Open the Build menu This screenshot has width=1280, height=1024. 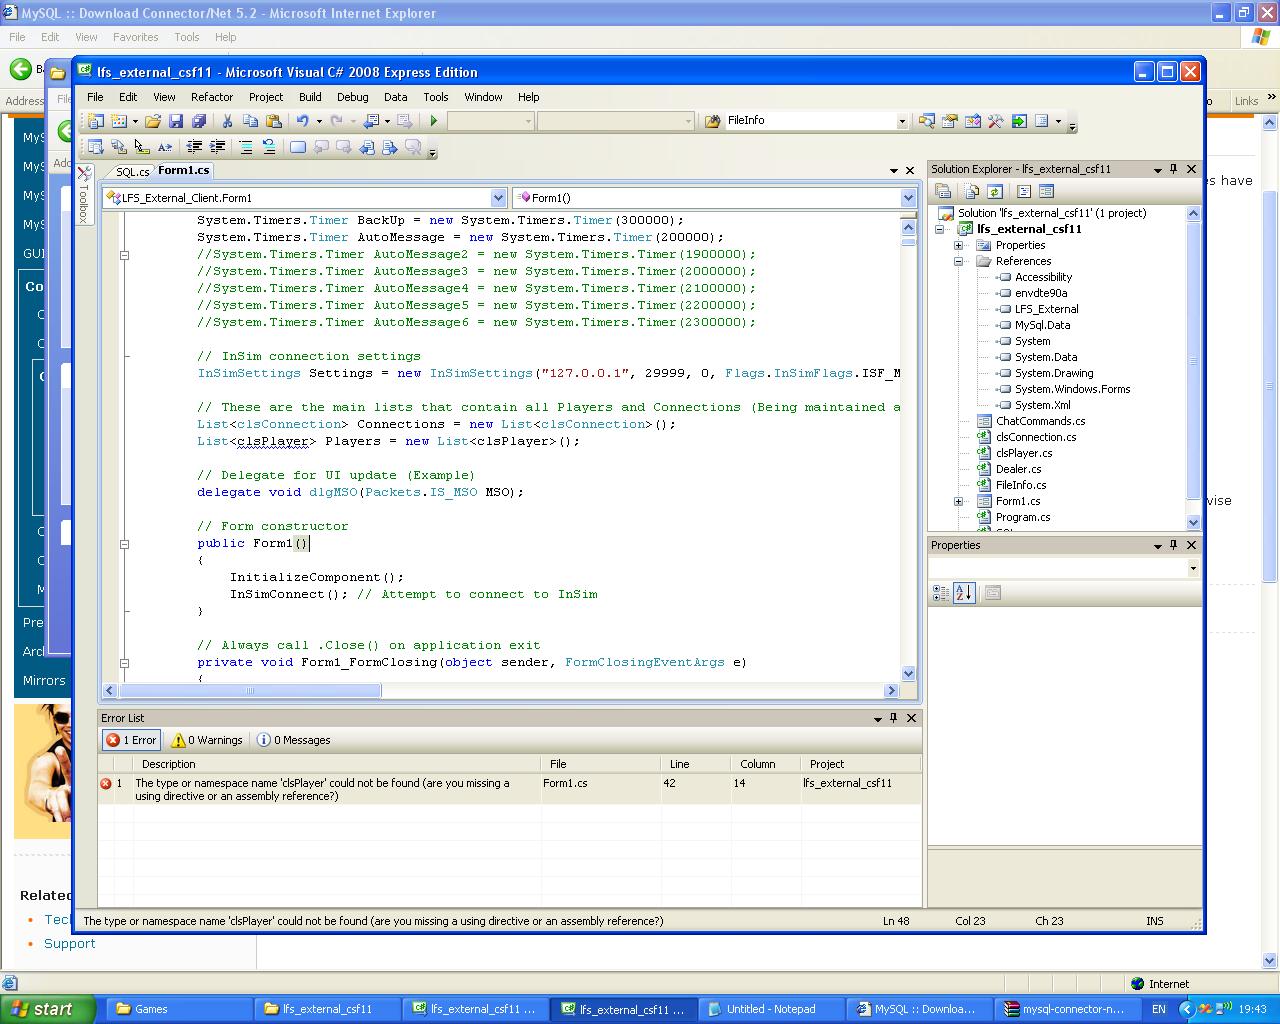click(x=310, y=97)
